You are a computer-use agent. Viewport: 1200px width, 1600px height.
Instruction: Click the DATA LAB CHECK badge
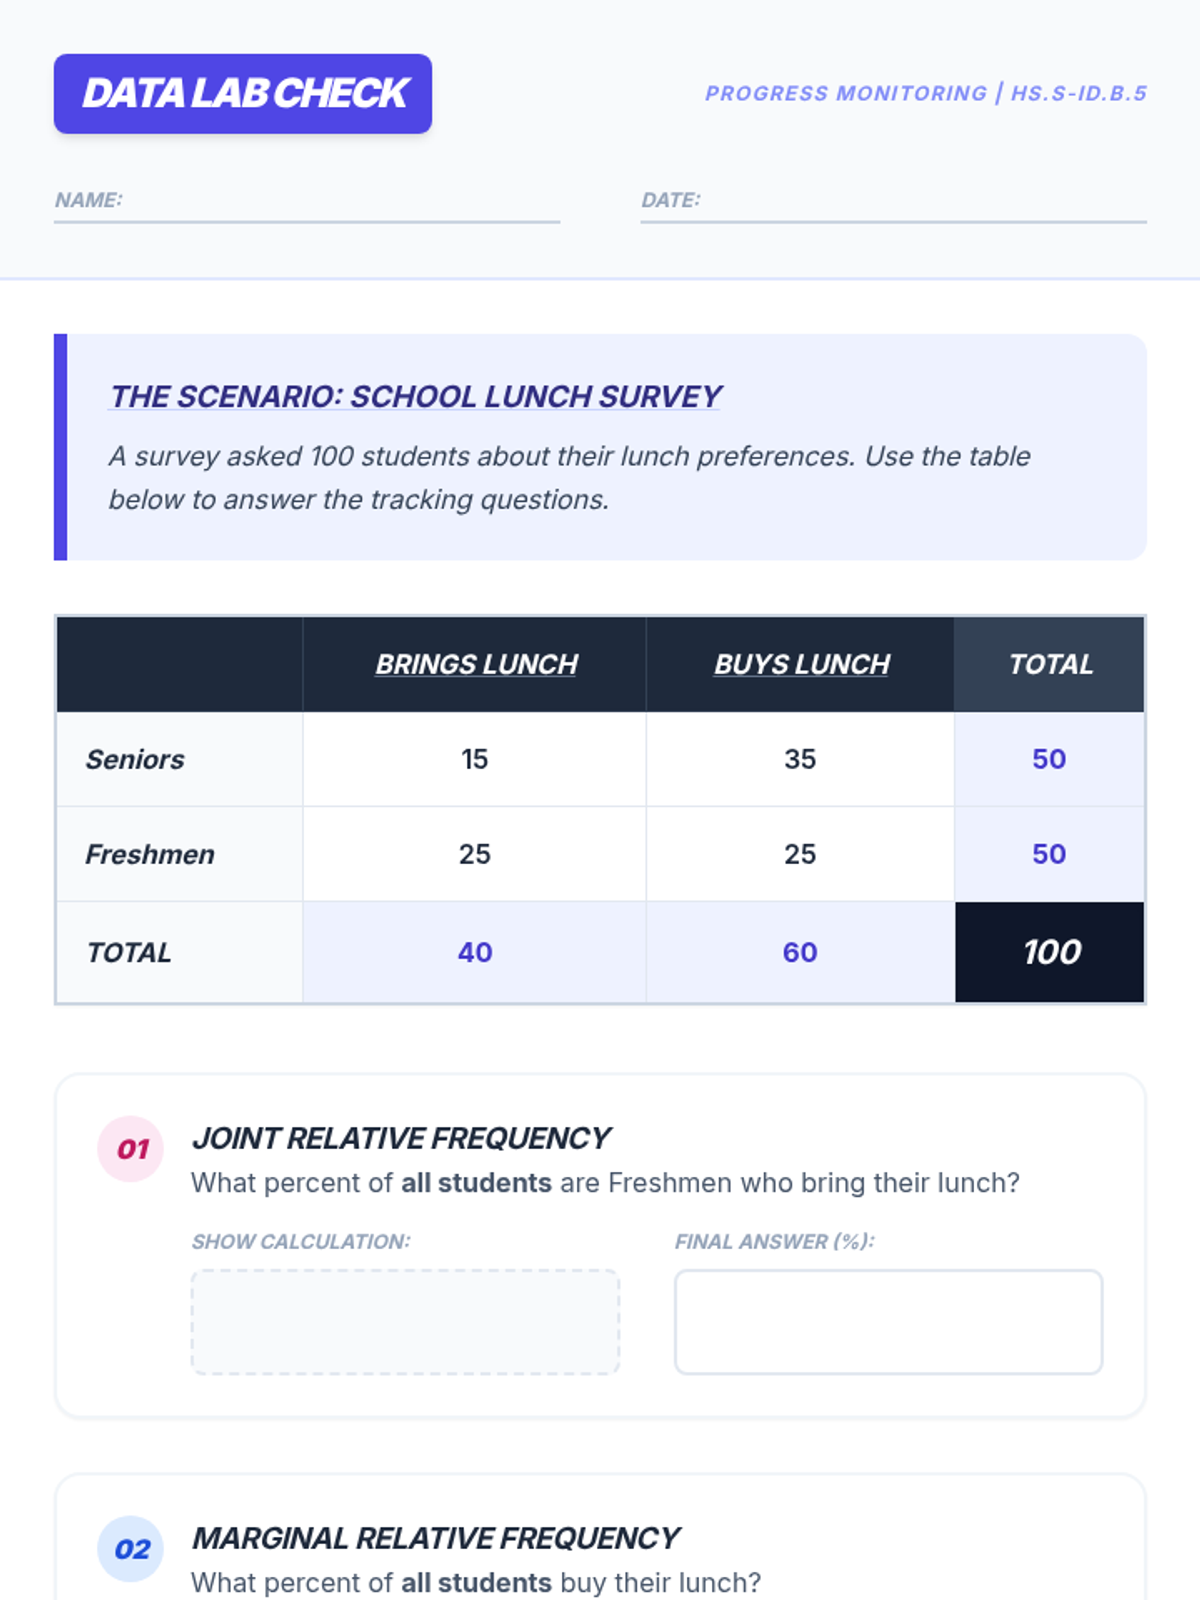pos(243,94)
